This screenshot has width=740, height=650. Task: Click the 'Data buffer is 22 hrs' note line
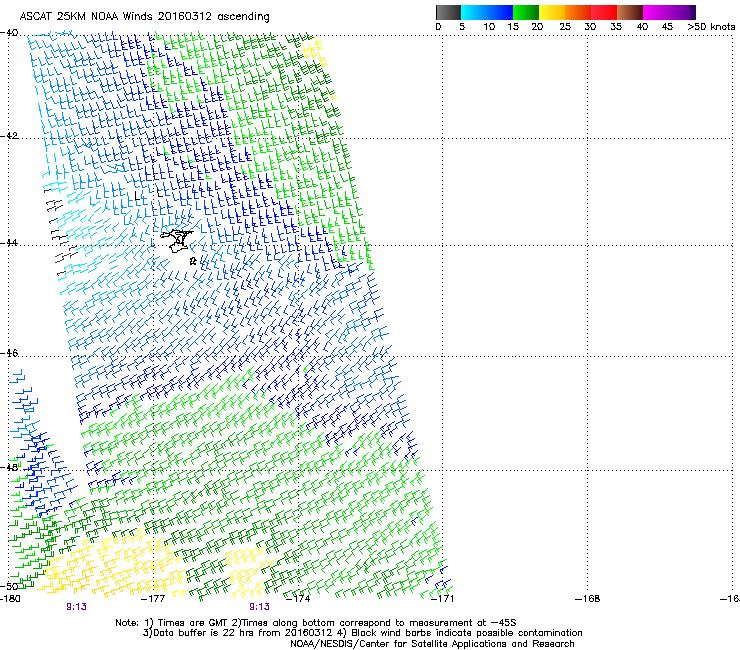point(362,633)
